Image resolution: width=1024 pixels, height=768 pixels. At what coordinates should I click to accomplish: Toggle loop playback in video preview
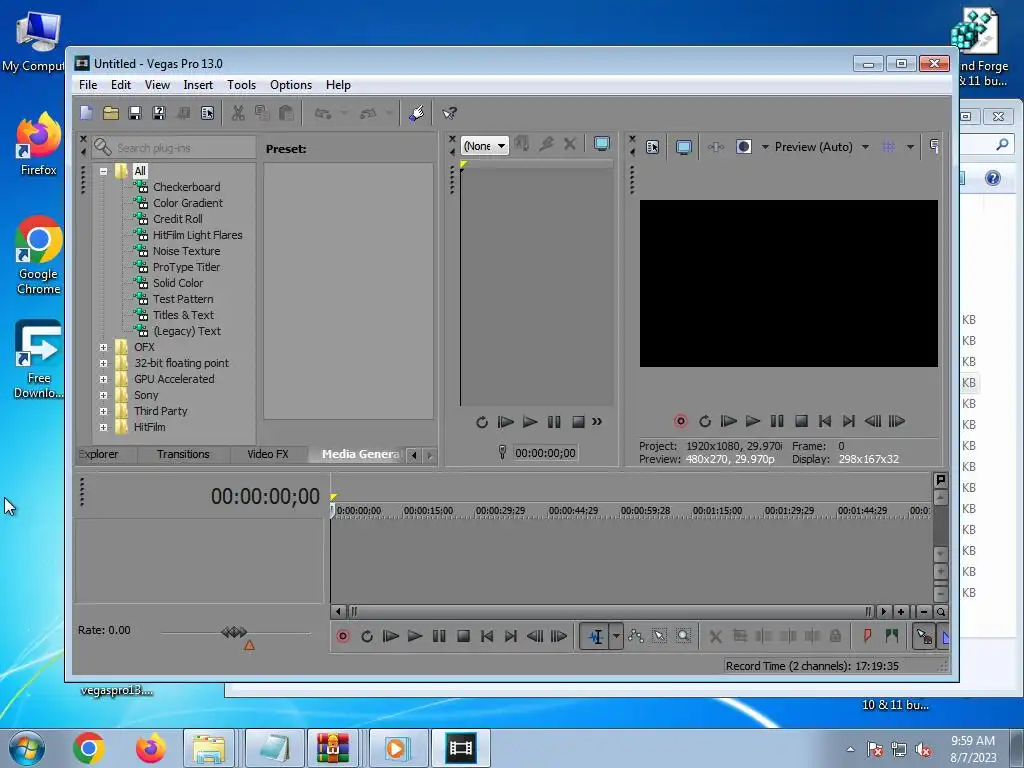pyautogui.click(x=705, y=421)
